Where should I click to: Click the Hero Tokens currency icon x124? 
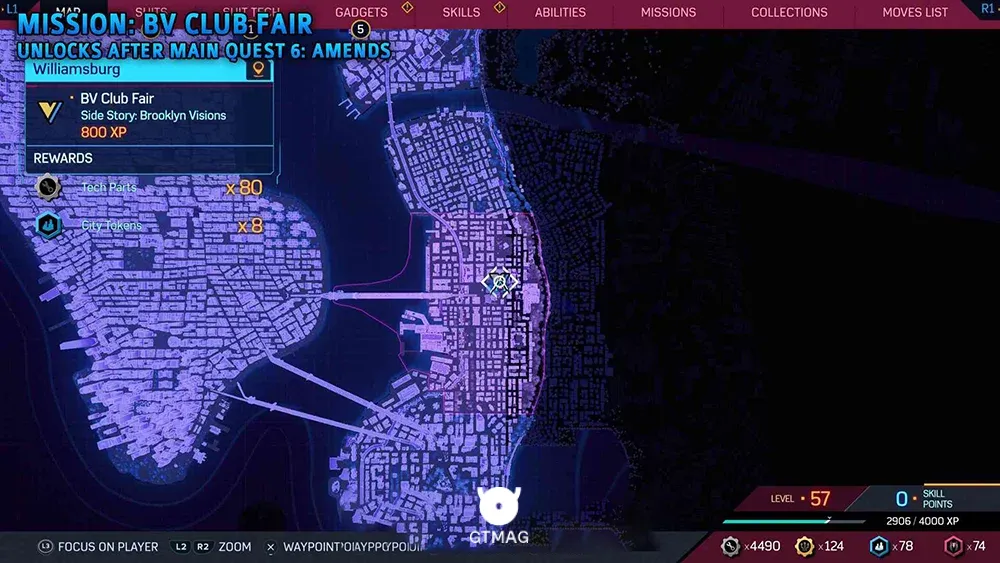coord(805,546)
